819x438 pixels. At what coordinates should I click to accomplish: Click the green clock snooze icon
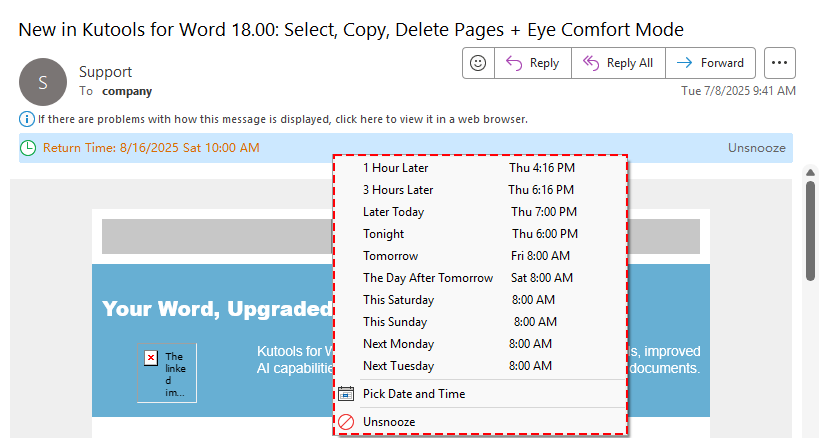pyautogui.click(x=28, y=148)
